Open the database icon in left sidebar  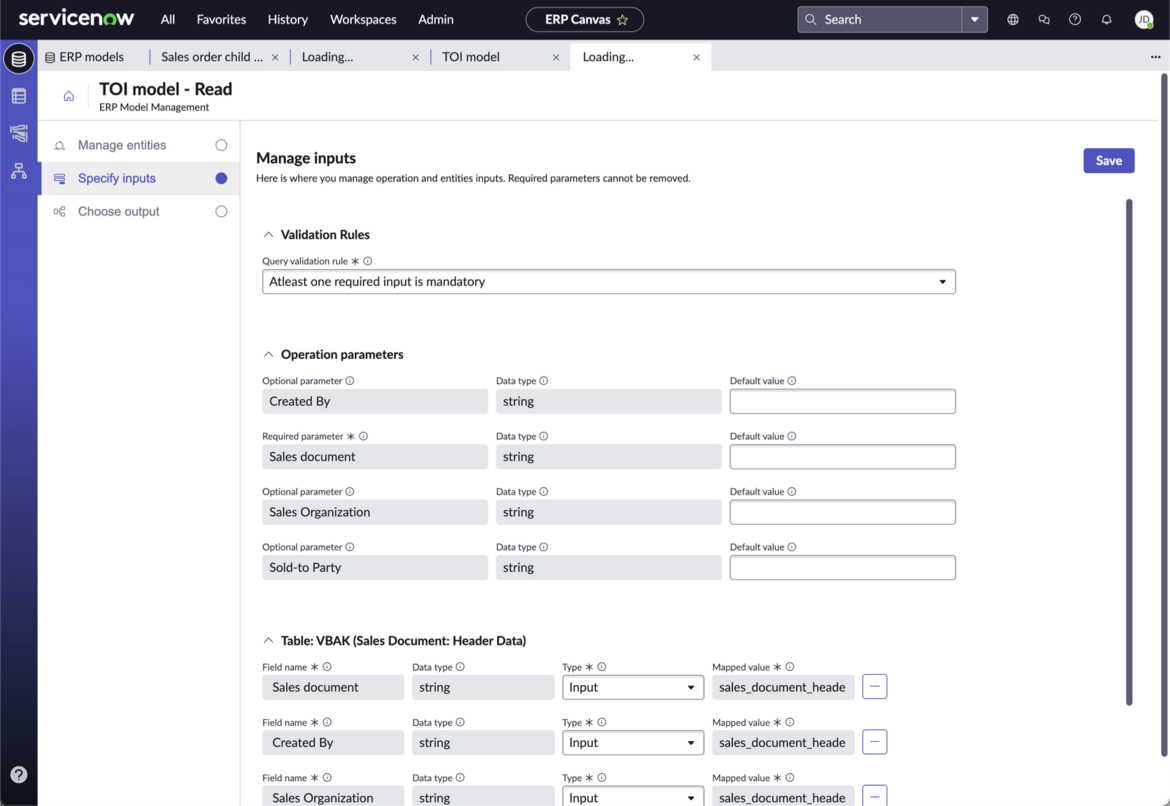19,59
